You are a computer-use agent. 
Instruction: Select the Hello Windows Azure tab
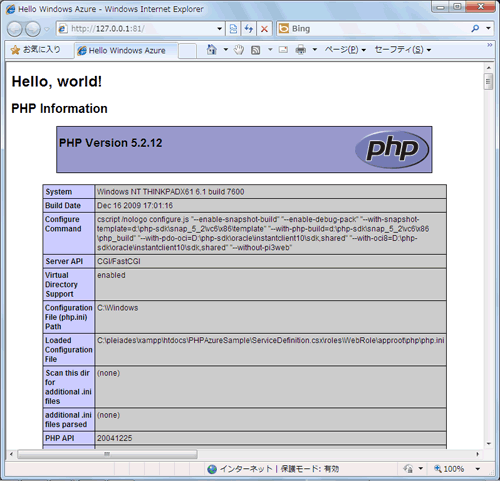pos(126,50)
